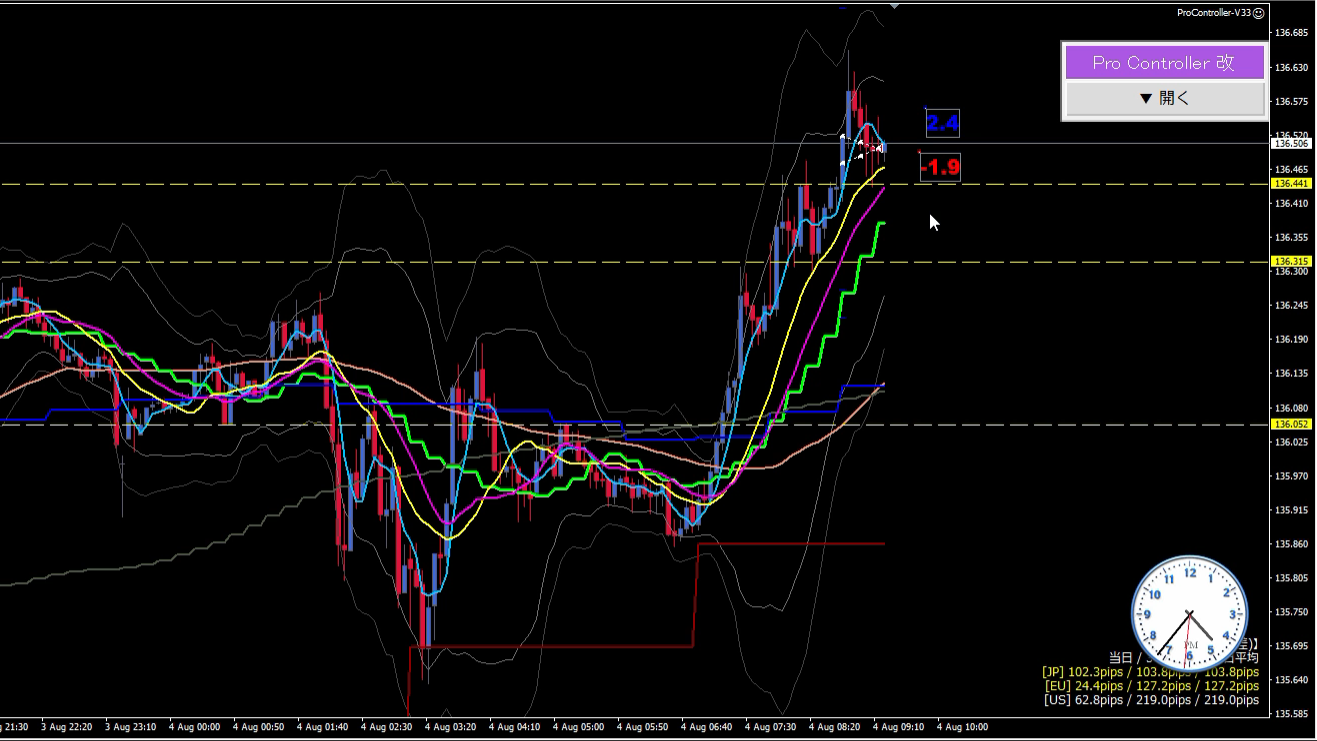Expand the ▼ 開く panel button
The width and height of the screenshot is (1317, 741).
tap(1164, 99)
